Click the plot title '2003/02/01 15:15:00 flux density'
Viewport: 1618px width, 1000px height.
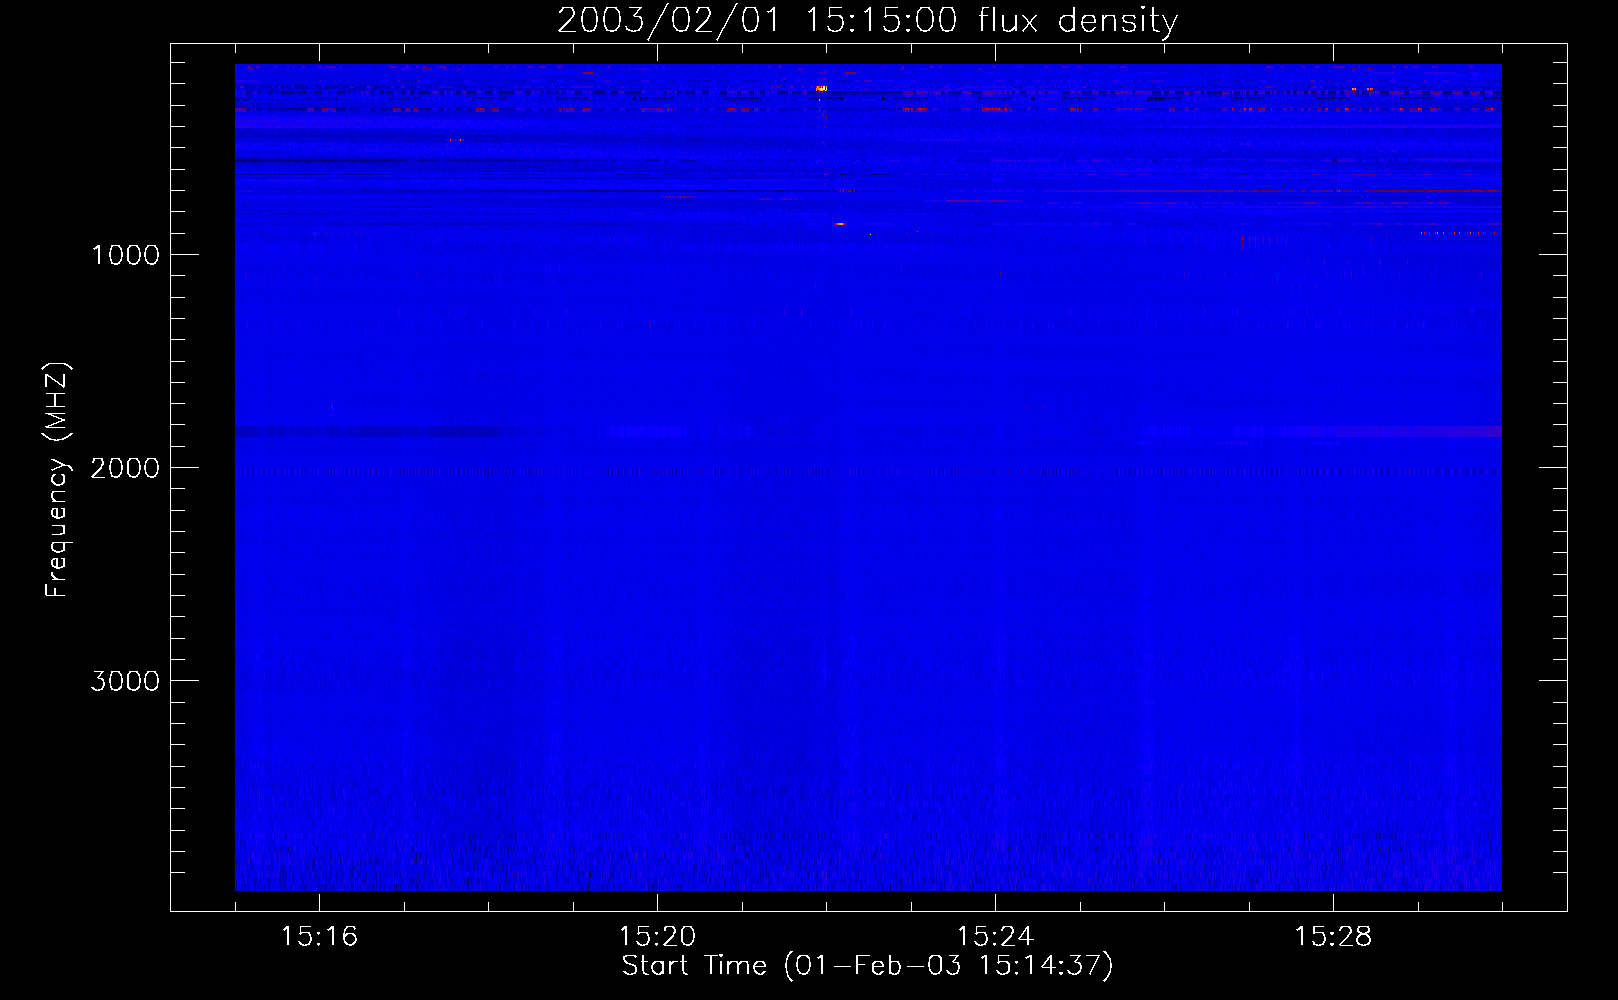coord(867,21)
